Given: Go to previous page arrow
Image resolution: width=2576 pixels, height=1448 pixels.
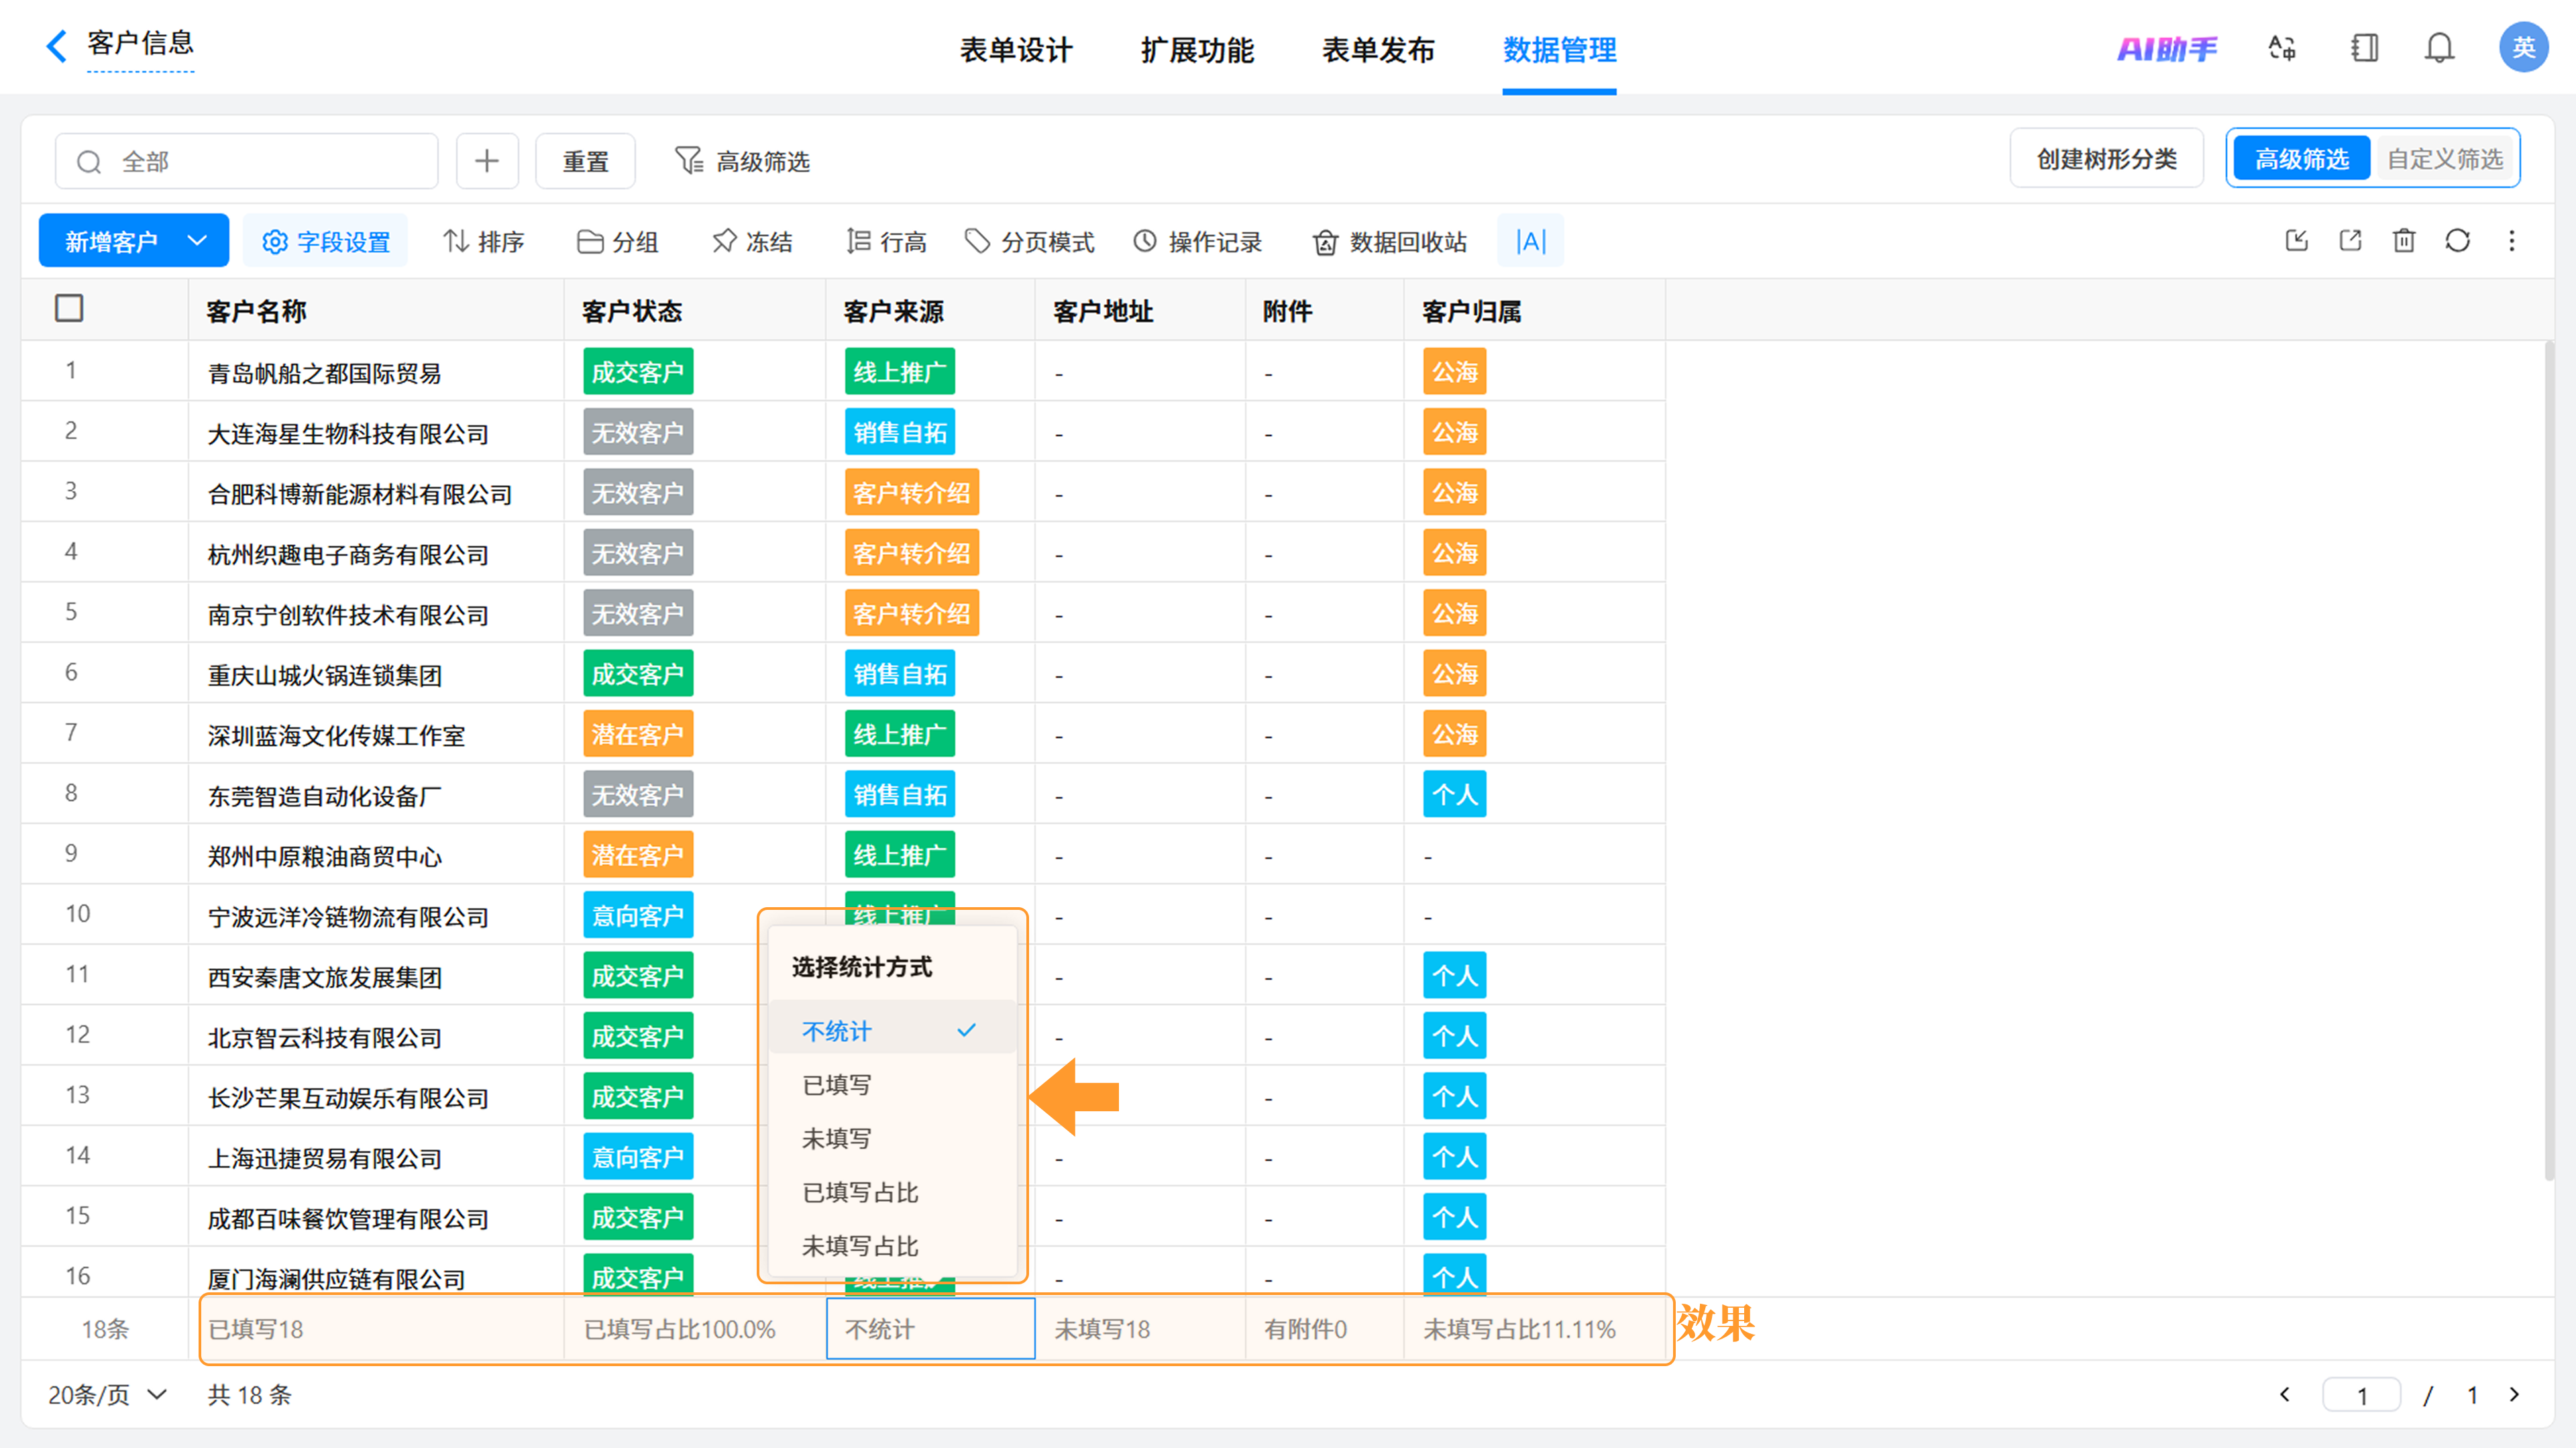Looking at the screenshot, I should tap(2284, 1394).
